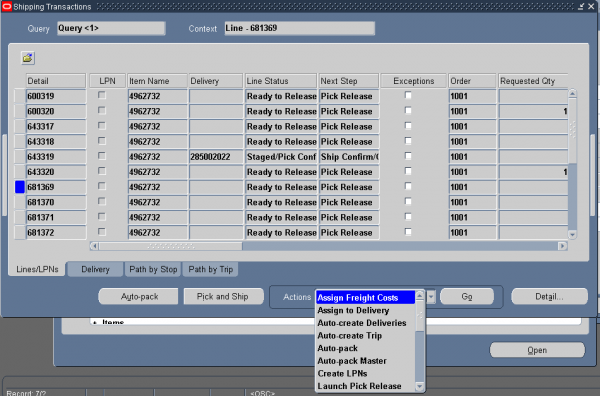The width and height of the screenshot is (600, 396).
Task: Click the Go button
Action: (466, 297)
